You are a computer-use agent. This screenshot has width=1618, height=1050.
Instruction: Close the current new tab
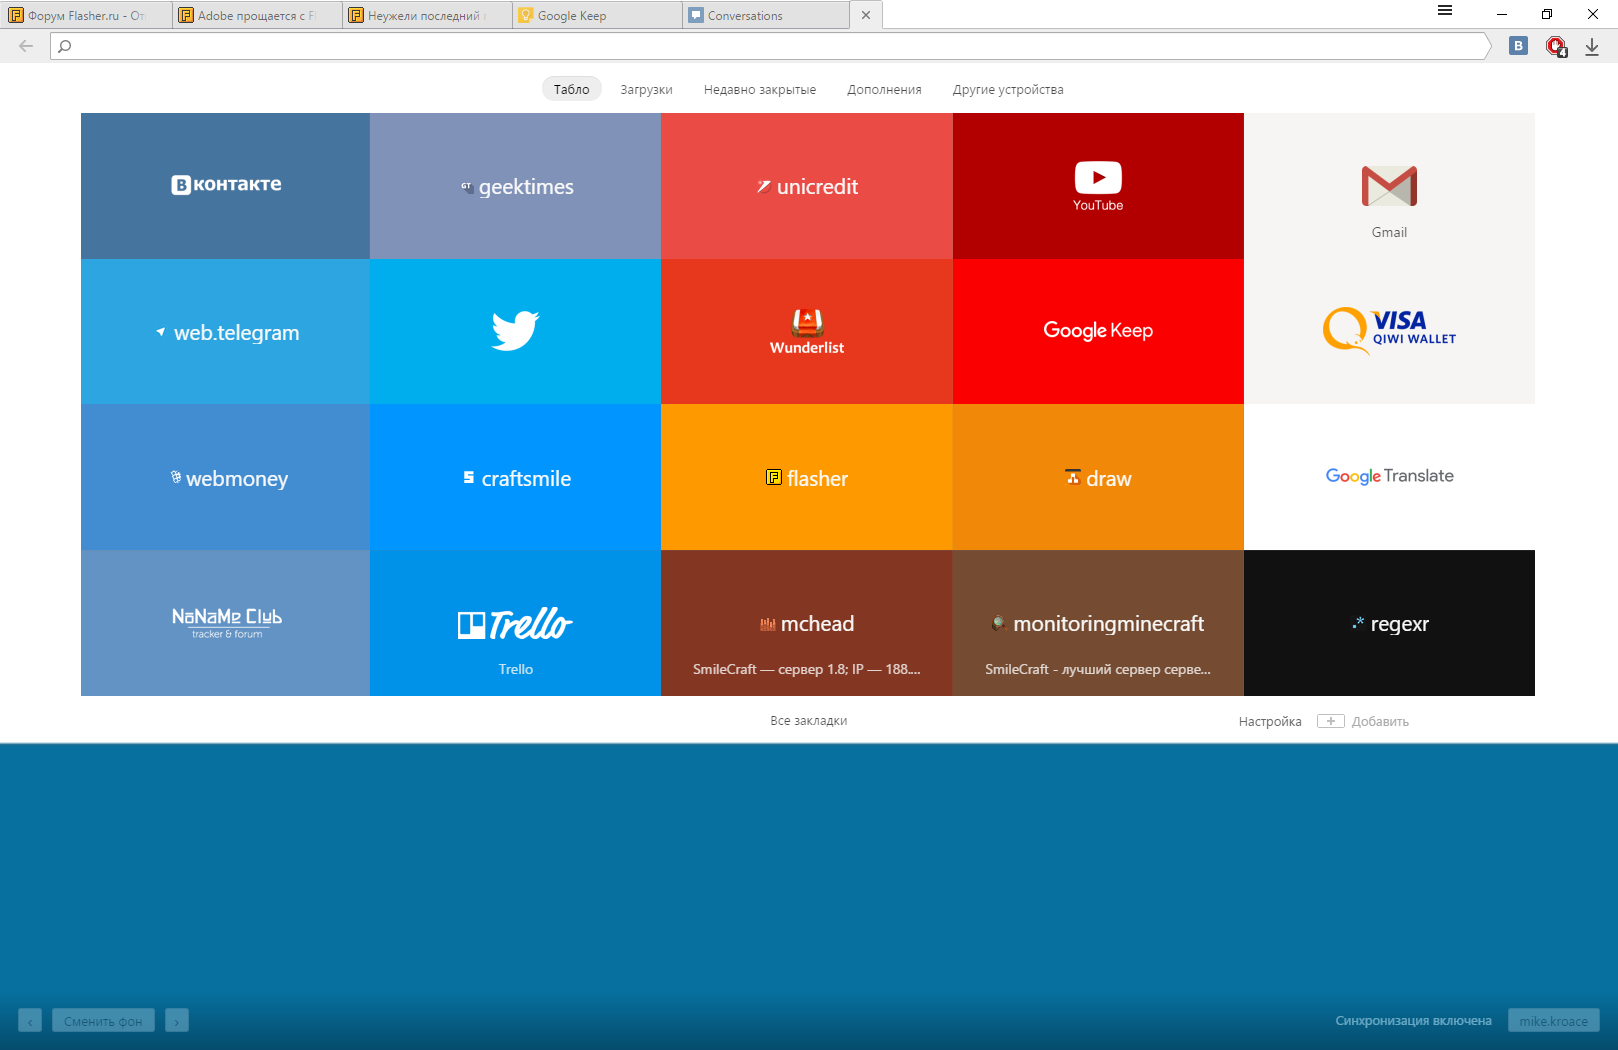point(866,15)
